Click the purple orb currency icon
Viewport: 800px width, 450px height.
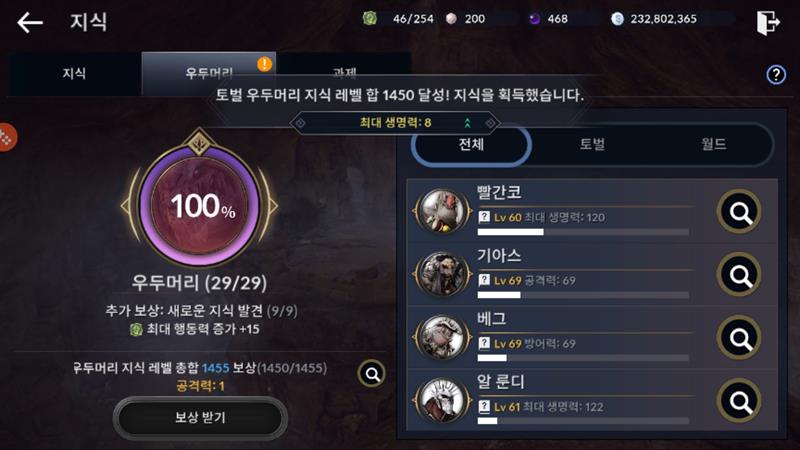coord(534,19)
